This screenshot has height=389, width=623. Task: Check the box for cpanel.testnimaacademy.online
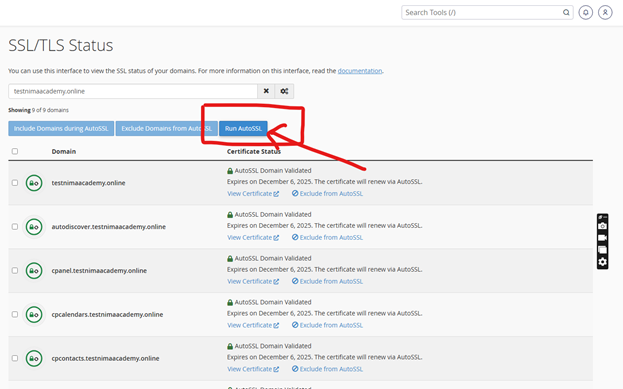15,271
